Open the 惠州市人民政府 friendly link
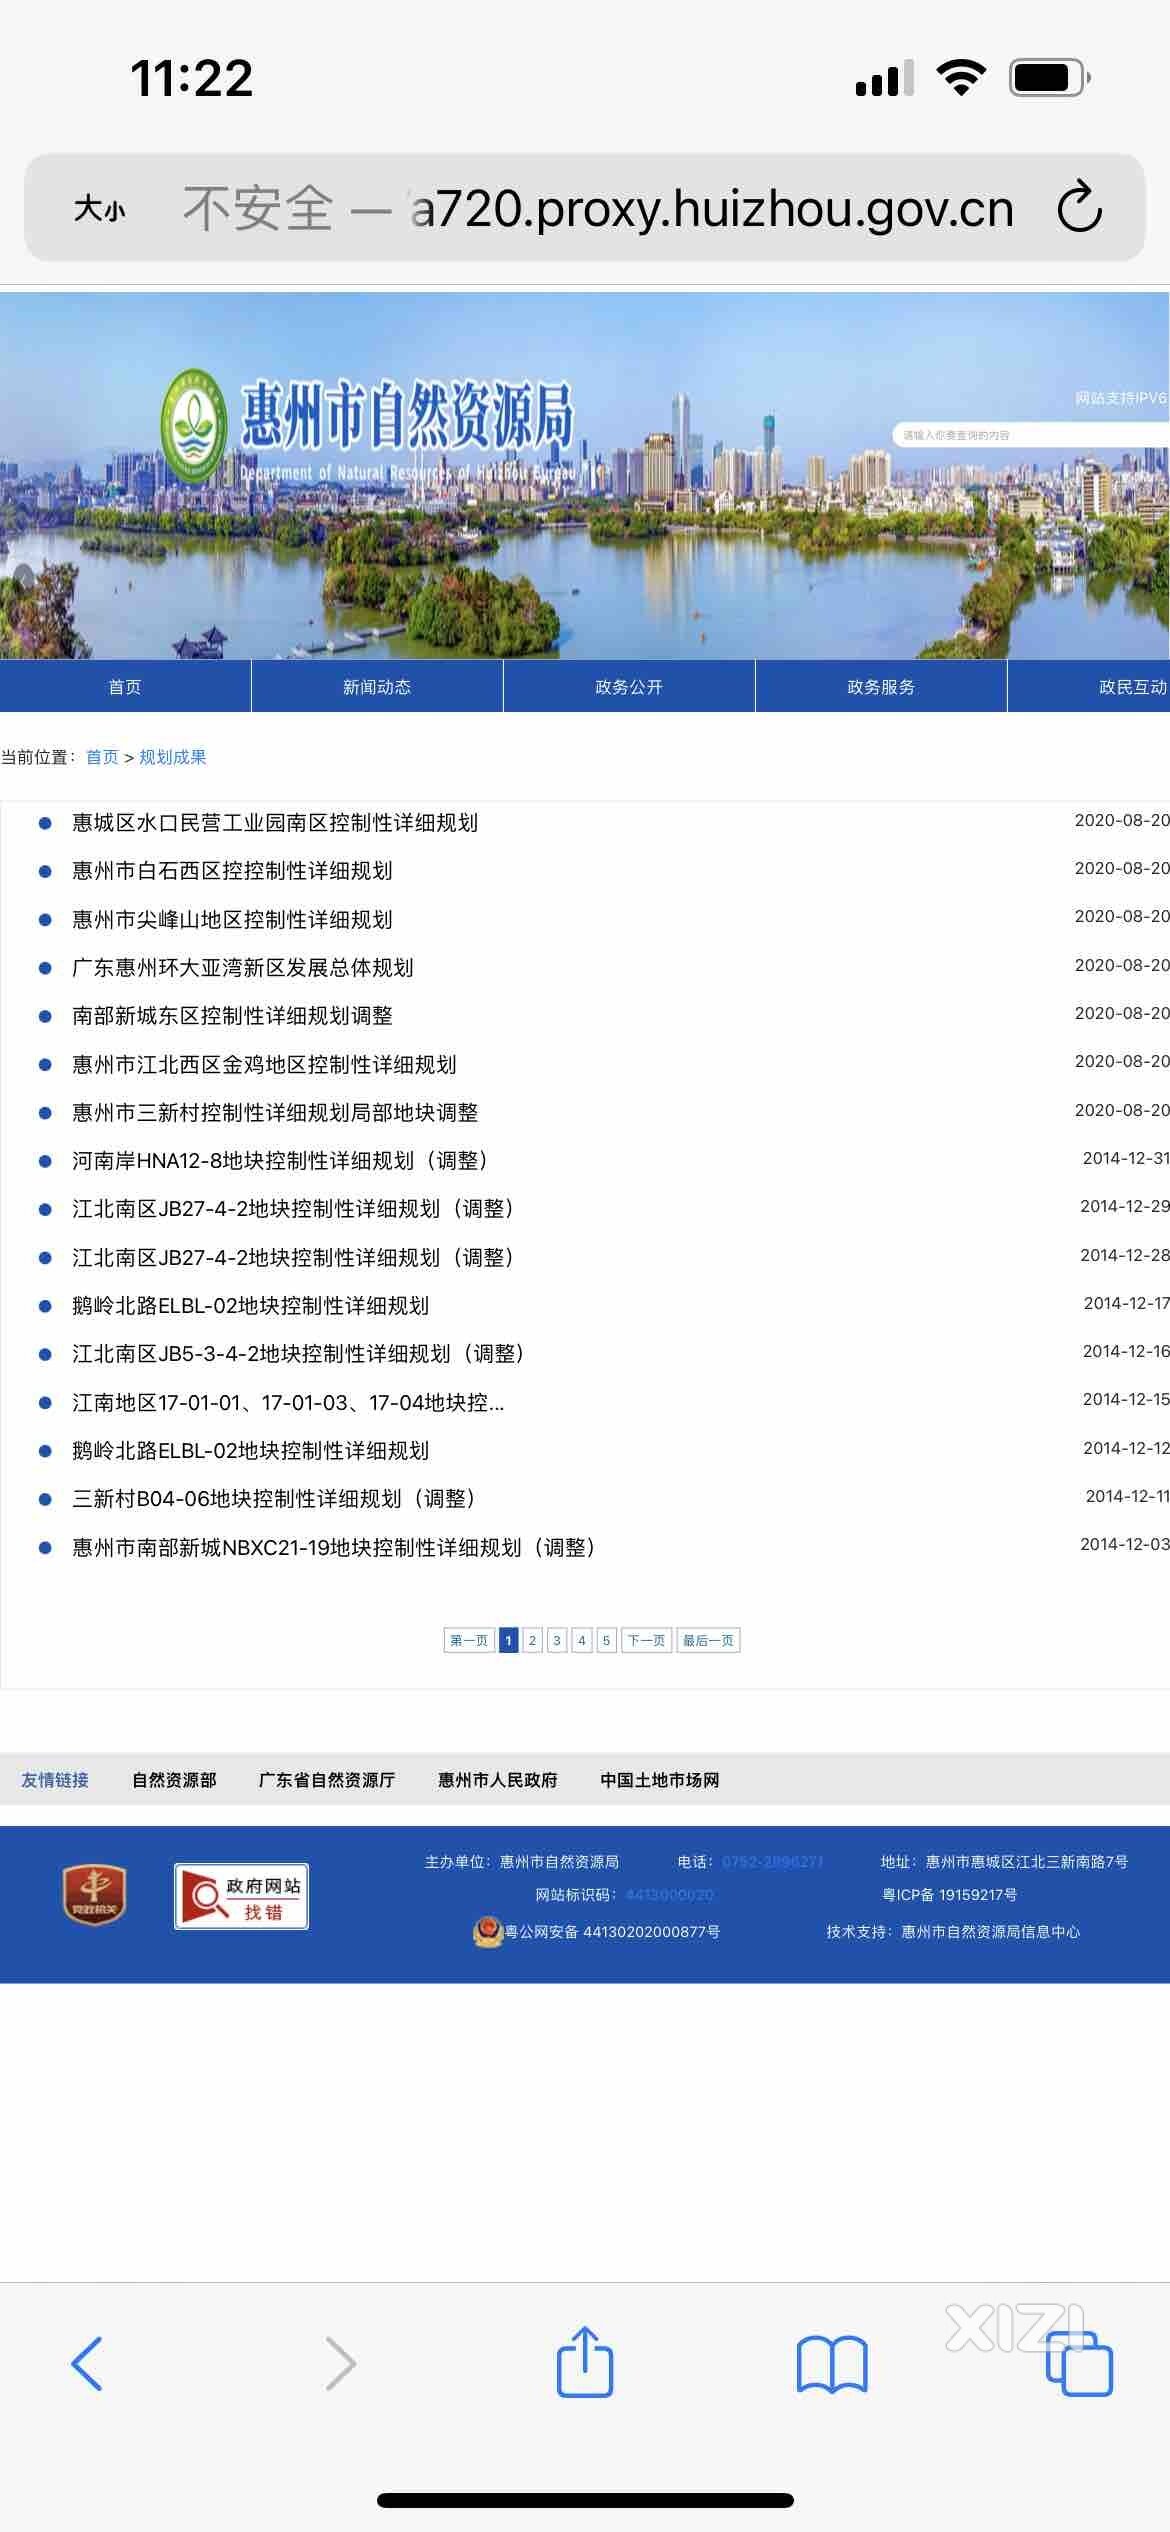The image size is (1170, 2532). tap(498, 1779)
